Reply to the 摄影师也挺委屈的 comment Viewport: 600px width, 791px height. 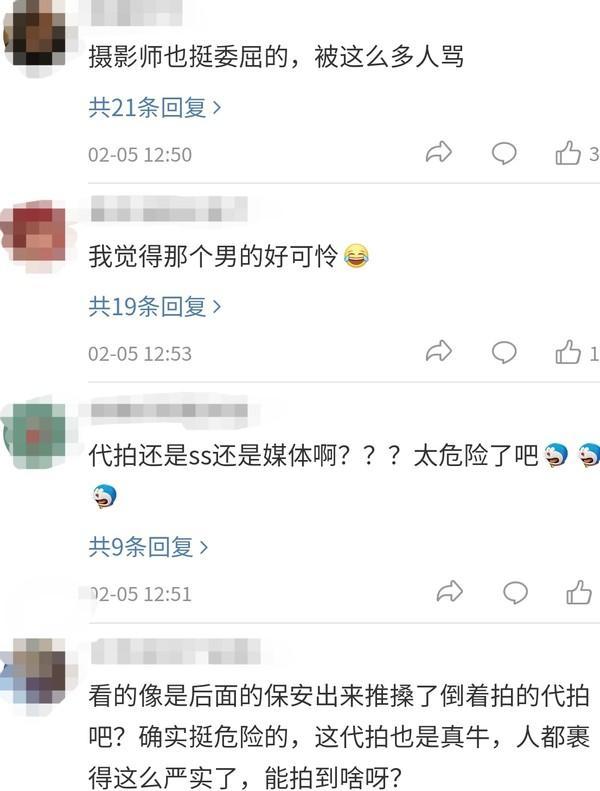(504, 153)
